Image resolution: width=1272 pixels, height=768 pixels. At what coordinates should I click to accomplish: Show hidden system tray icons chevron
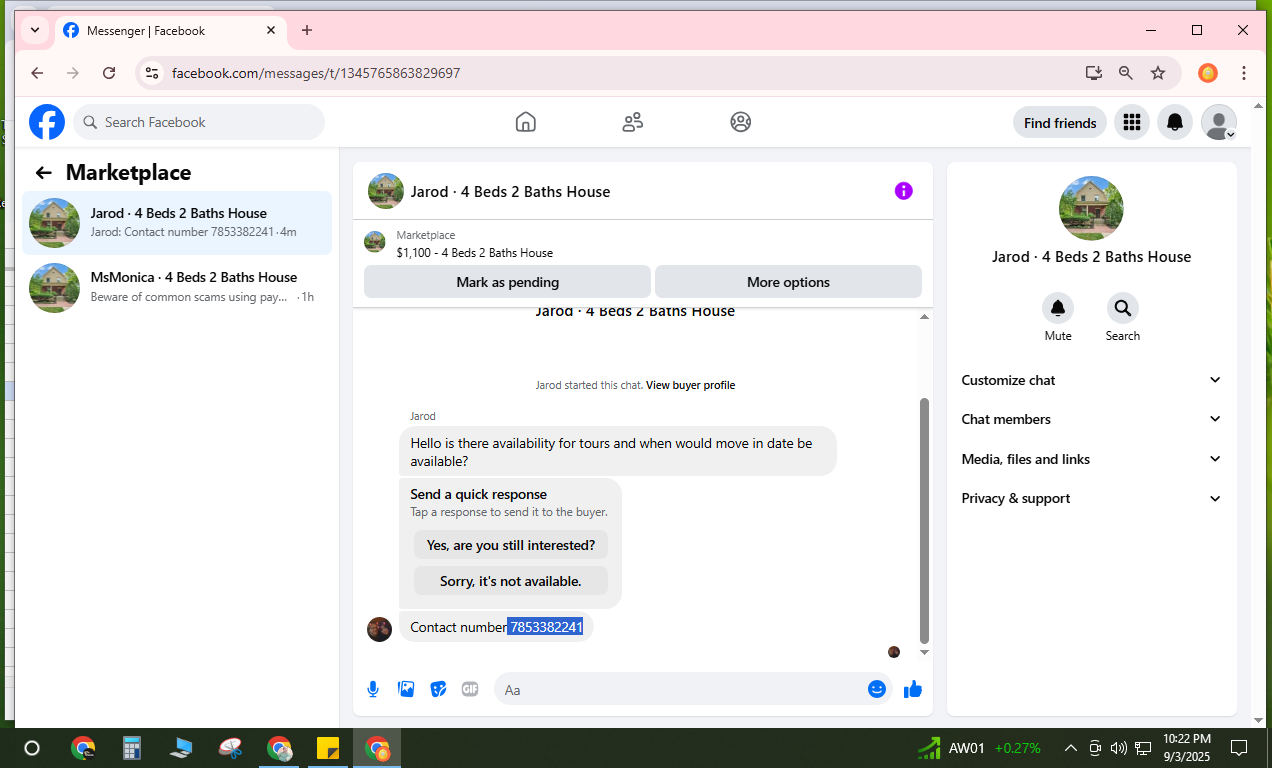point(1070,748)
